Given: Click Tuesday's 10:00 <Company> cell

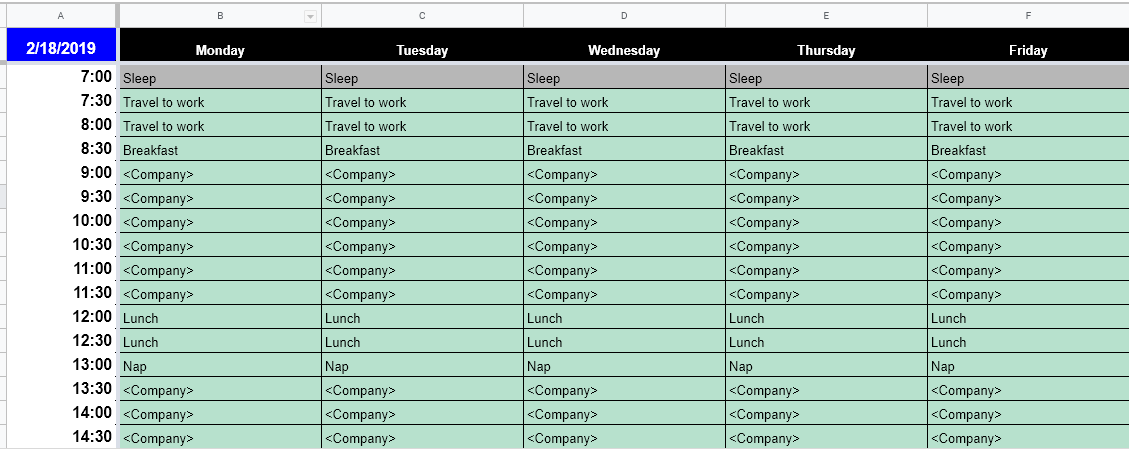Looking at the screenshot, I should pos(422,222).
